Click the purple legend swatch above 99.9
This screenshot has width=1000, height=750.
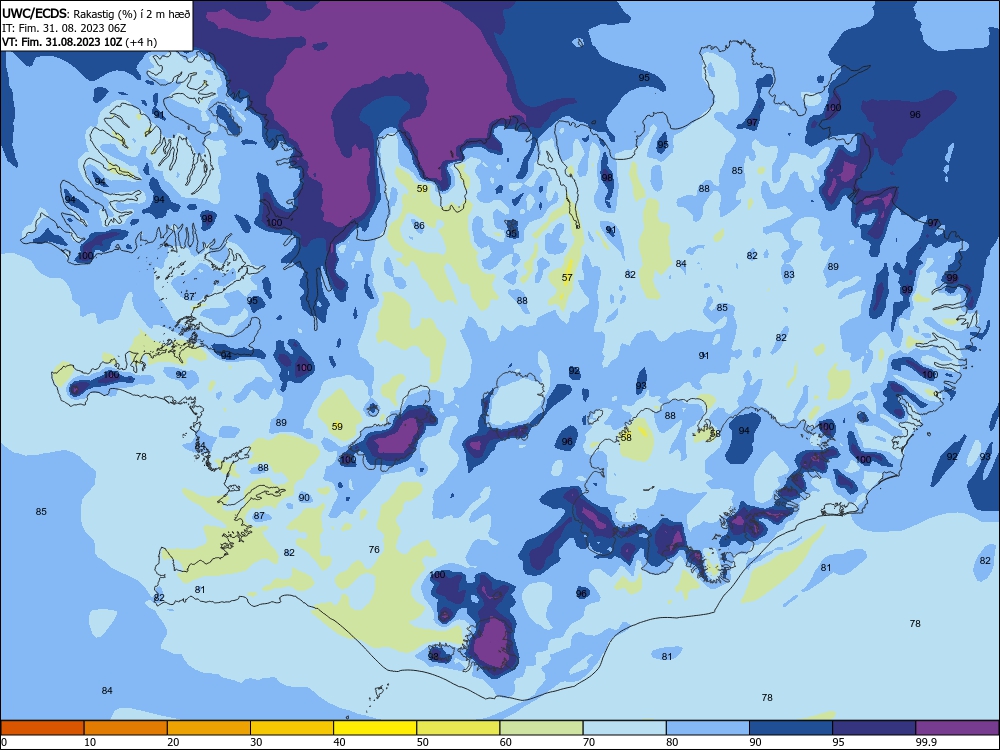click(957, 728)
